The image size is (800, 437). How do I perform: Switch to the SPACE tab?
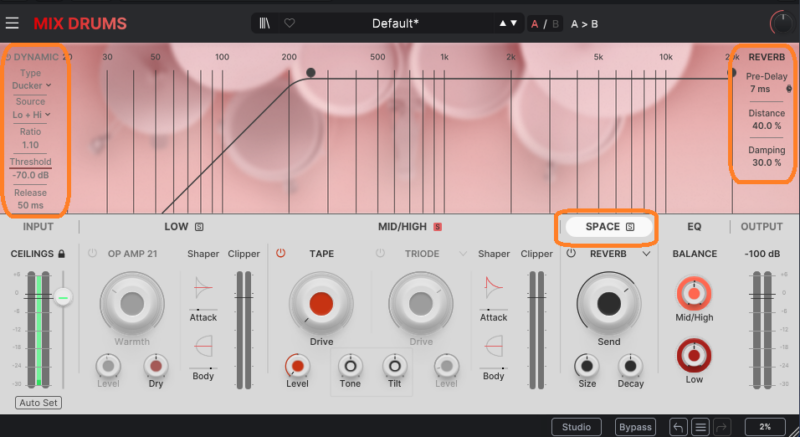[608, 227]
